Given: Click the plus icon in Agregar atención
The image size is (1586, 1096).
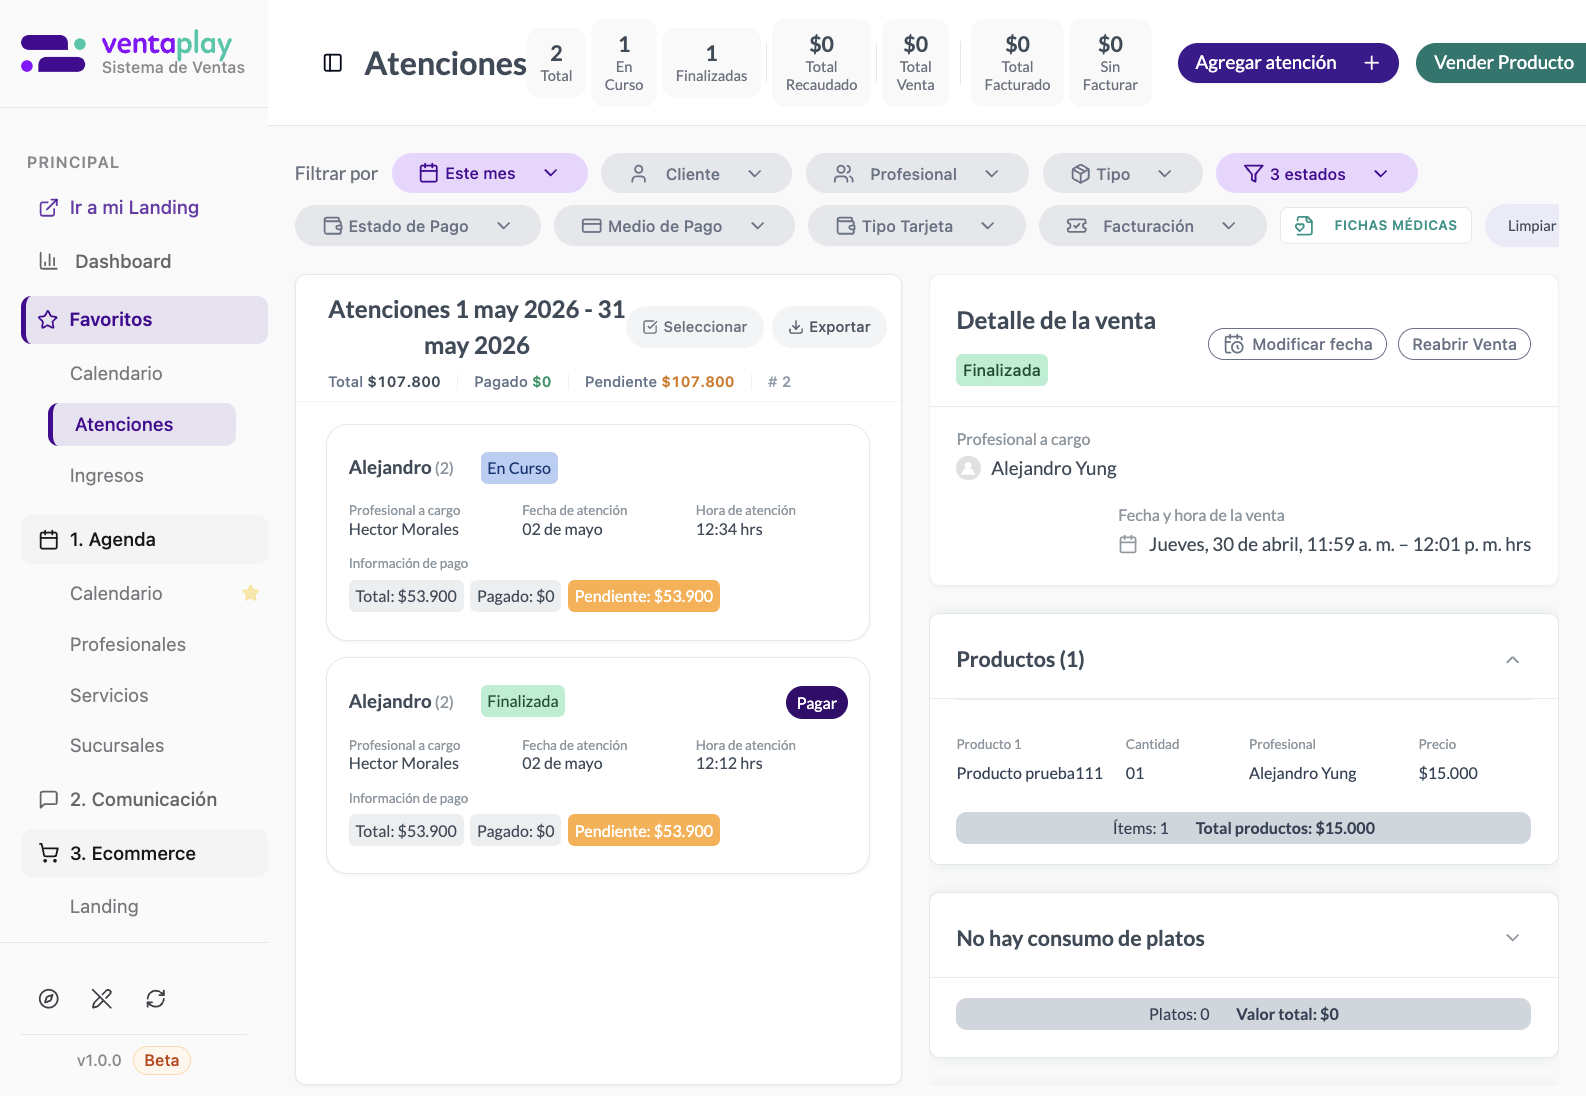Looking at the screenshot, I should pos(1372,63).
